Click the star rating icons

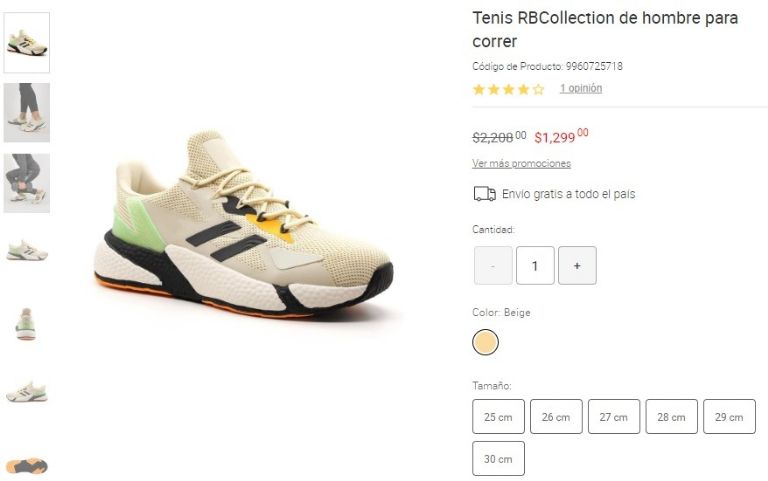(x=508, y=89)
